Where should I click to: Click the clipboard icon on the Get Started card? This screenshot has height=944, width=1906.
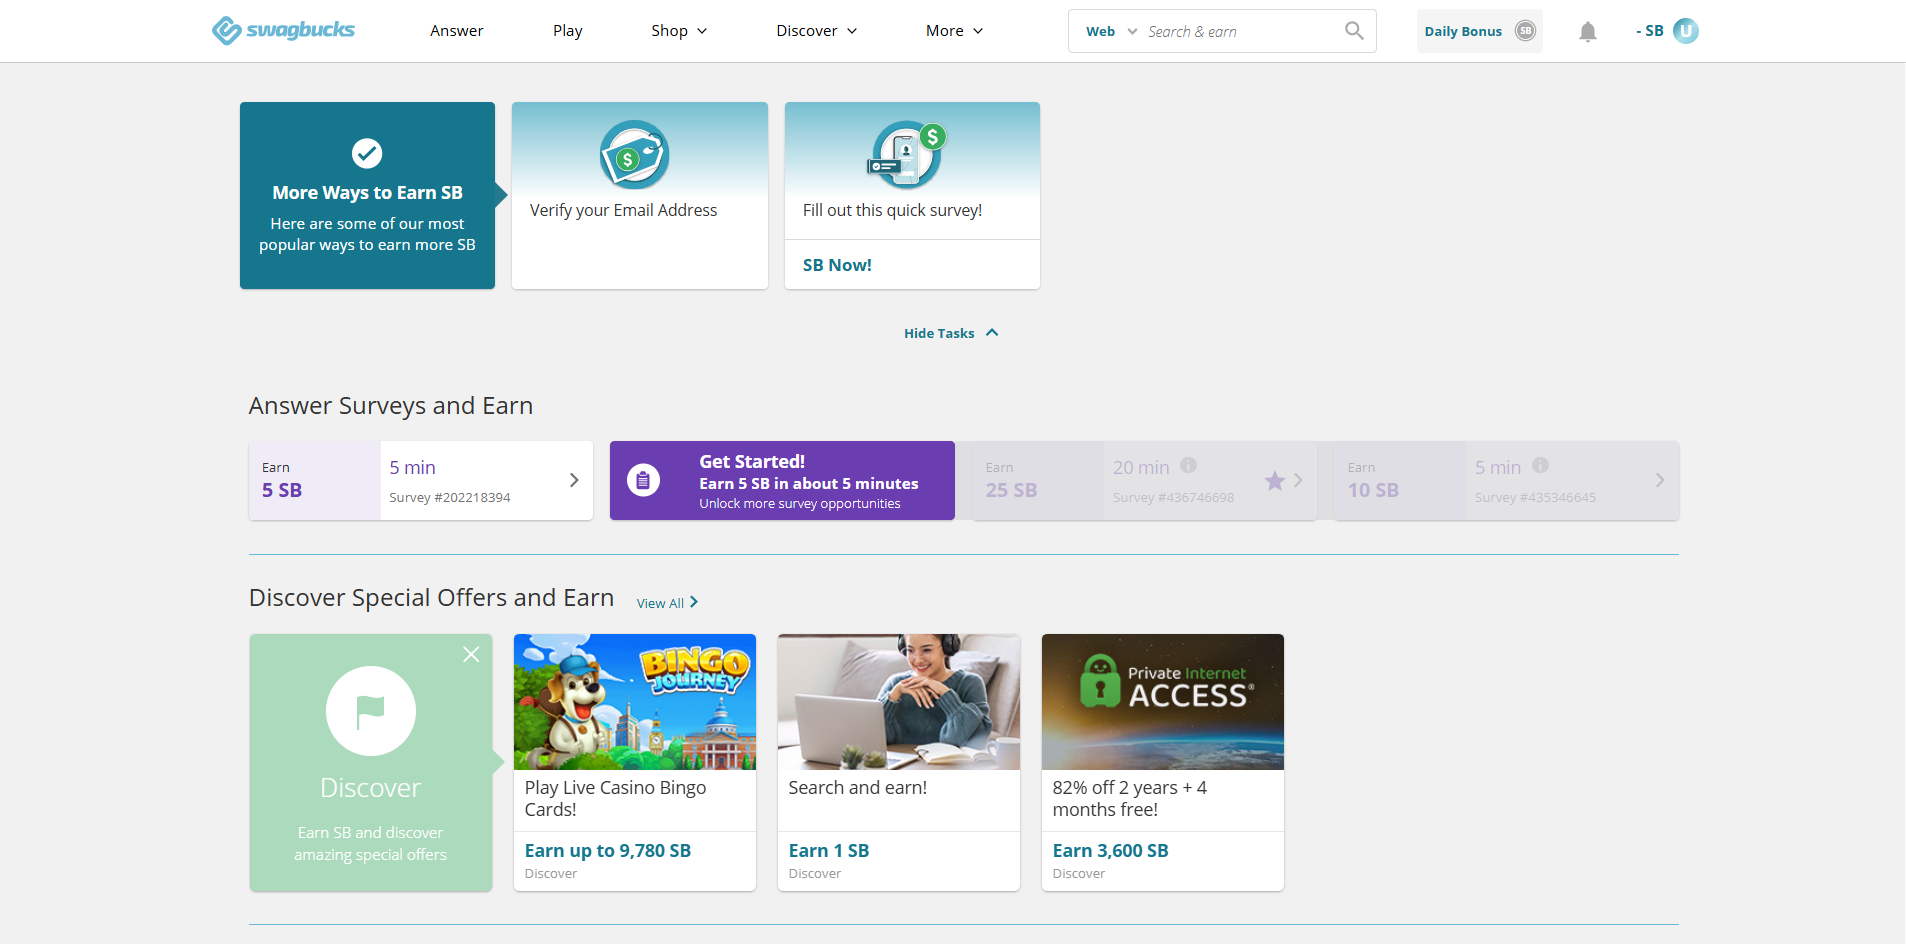644,480
